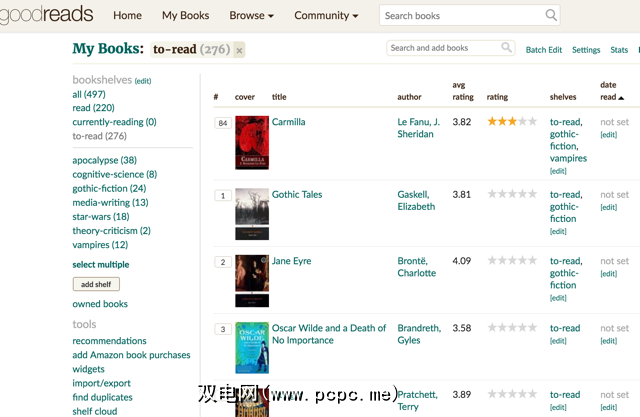Screen dimensions: 640x417
Task: Open the Community dropdown menu
Action: [326, 16]
